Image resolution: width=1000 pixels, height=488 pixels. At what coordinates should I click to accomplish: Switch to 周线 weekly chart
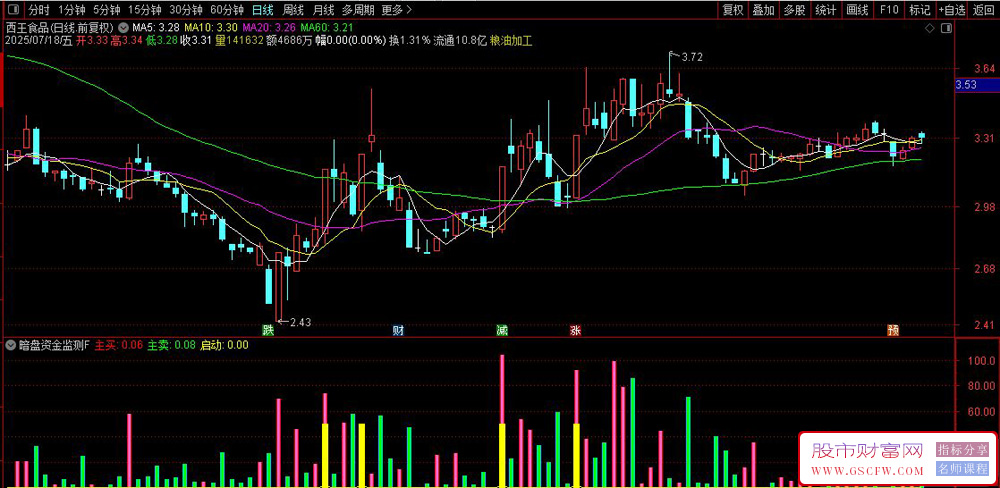293,10
